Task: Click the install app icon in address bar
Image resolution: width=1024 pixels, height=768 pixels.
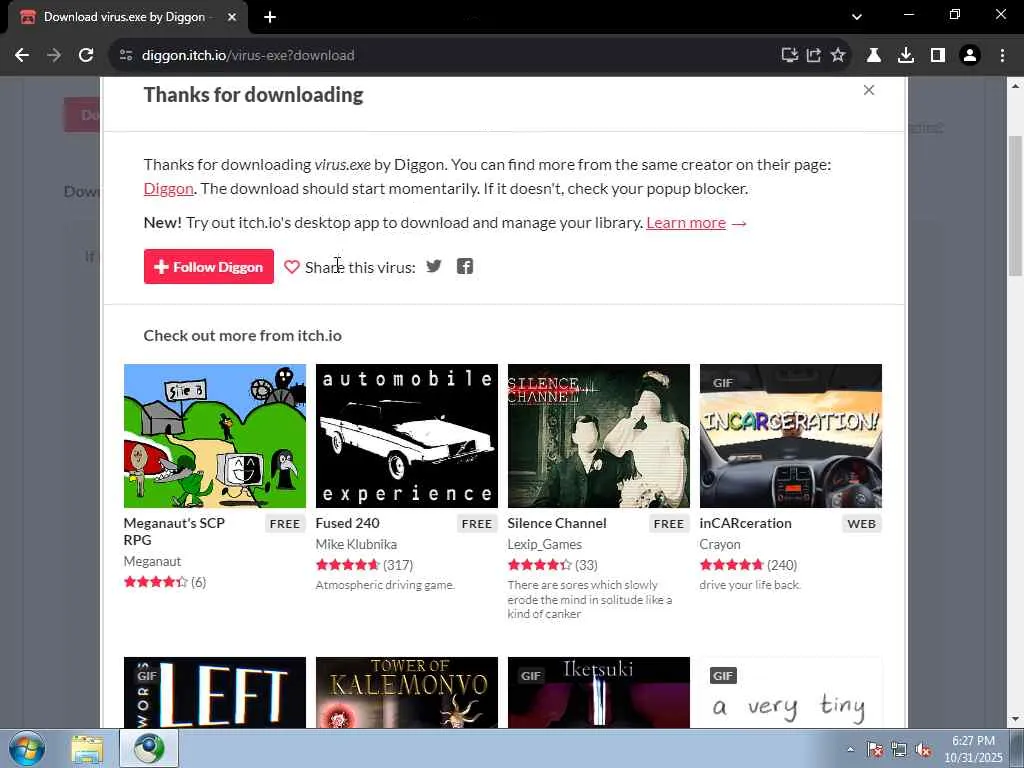Action: coord(790,56)
